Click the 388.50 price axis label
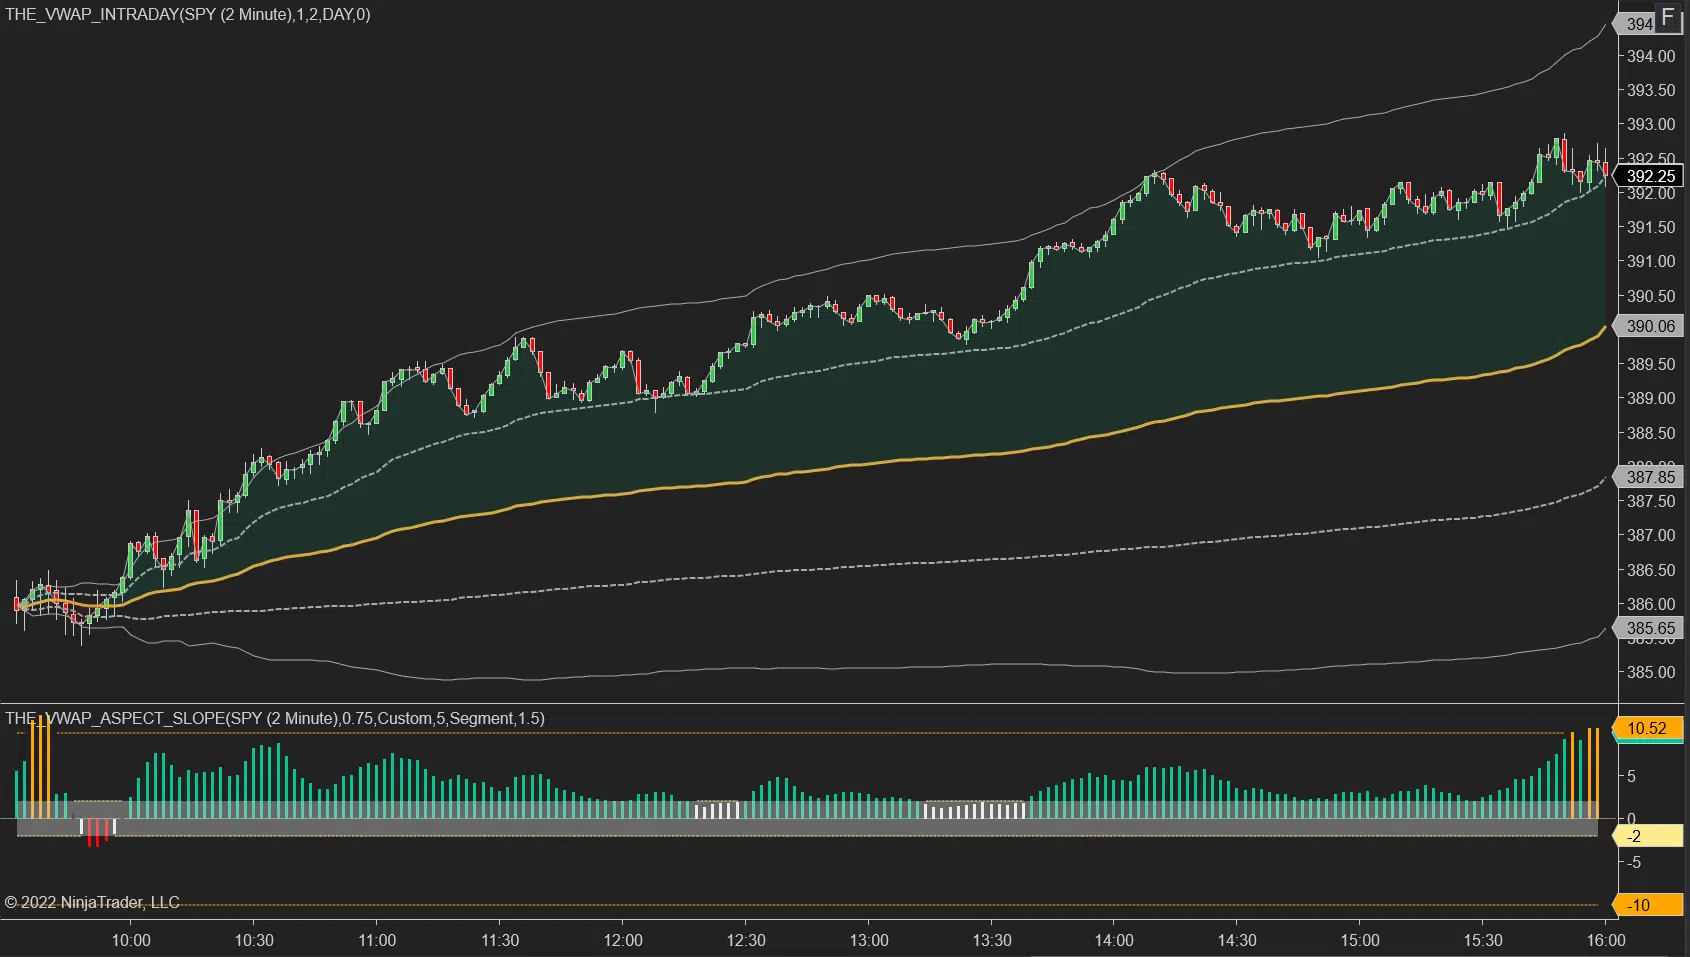The width and height of the screenshot is (1690, 957). pyautogui.click(x=1651, y=433)
